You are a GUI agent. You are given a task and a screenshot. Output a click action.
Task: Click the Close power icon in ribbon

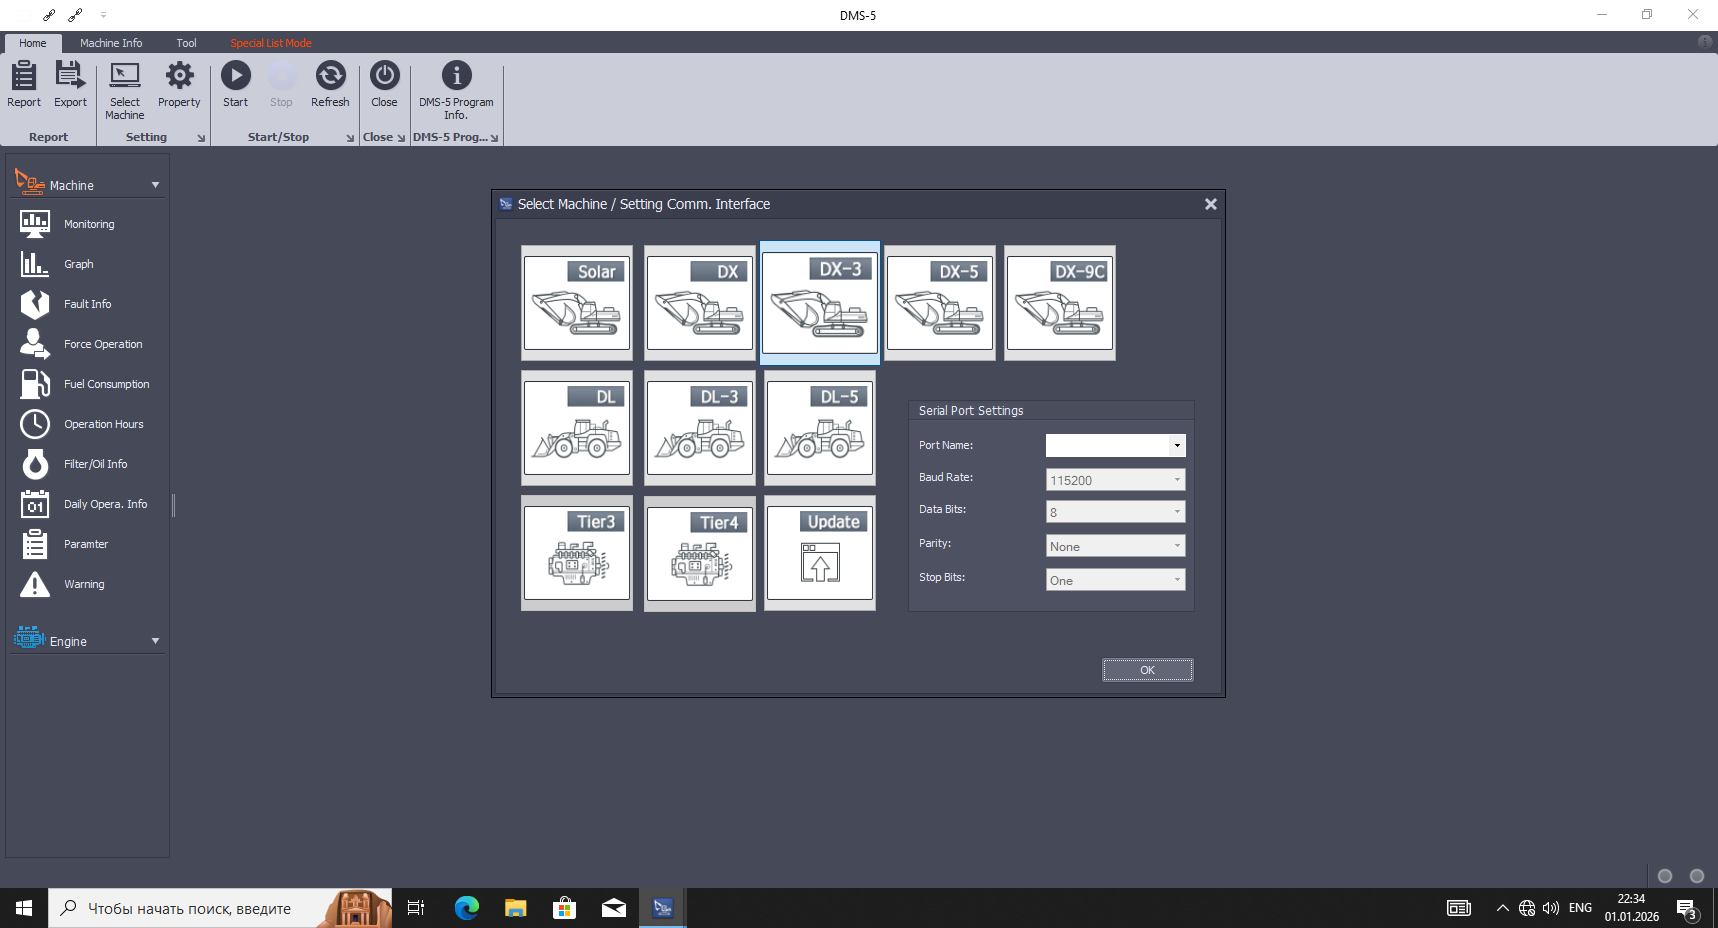(x=384, y=85)
